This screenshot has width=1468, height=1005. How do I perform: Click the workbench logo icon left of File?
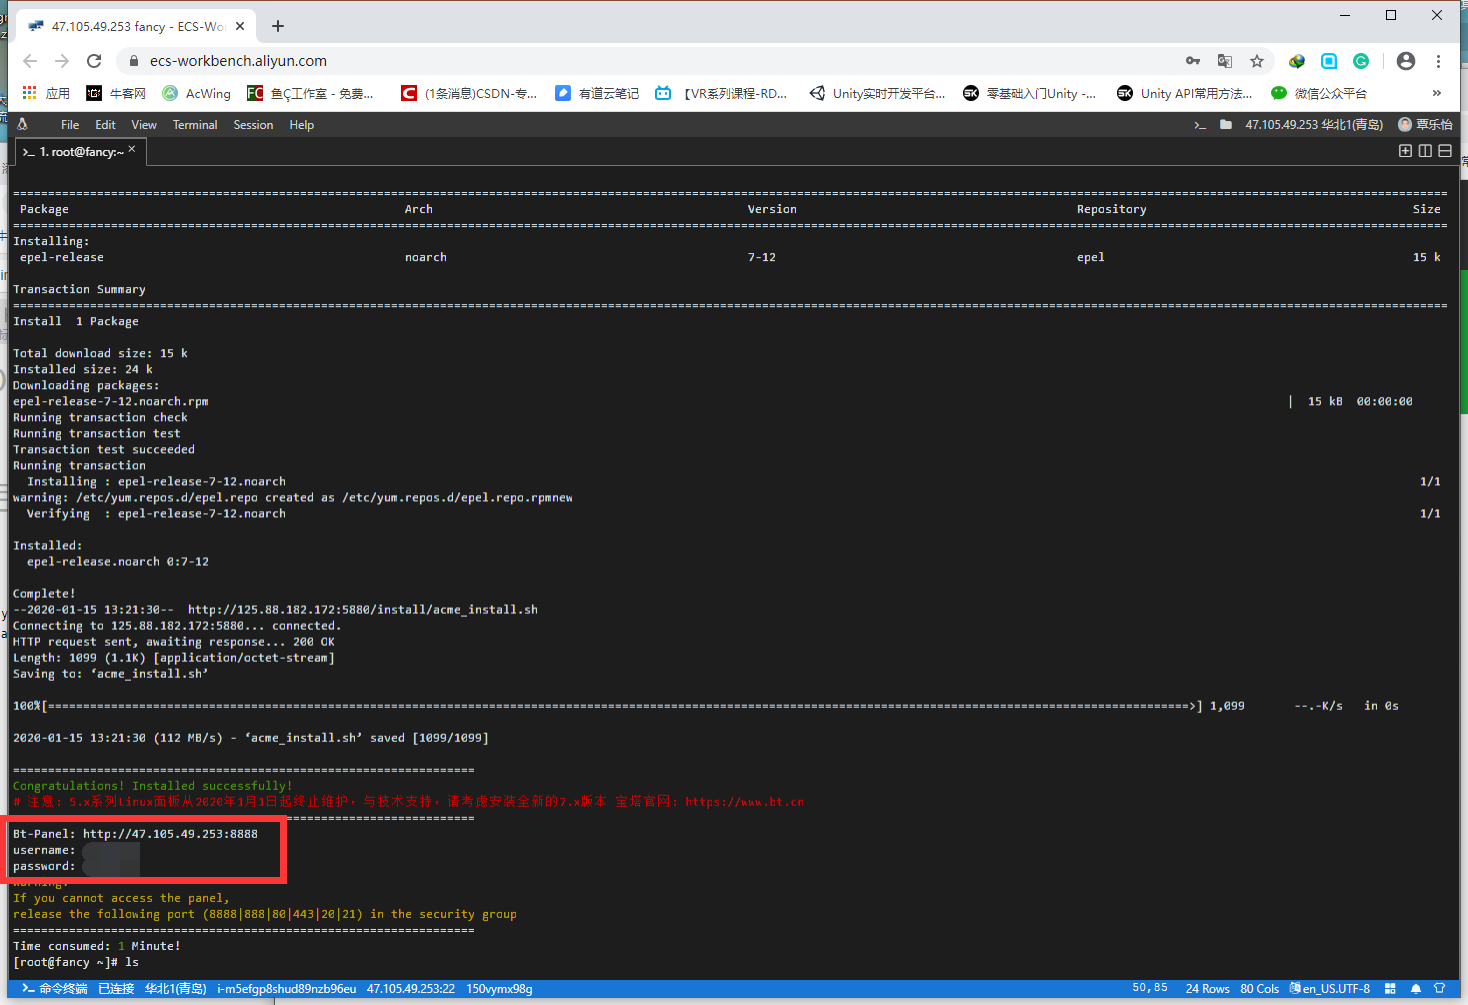click(22, 125)
